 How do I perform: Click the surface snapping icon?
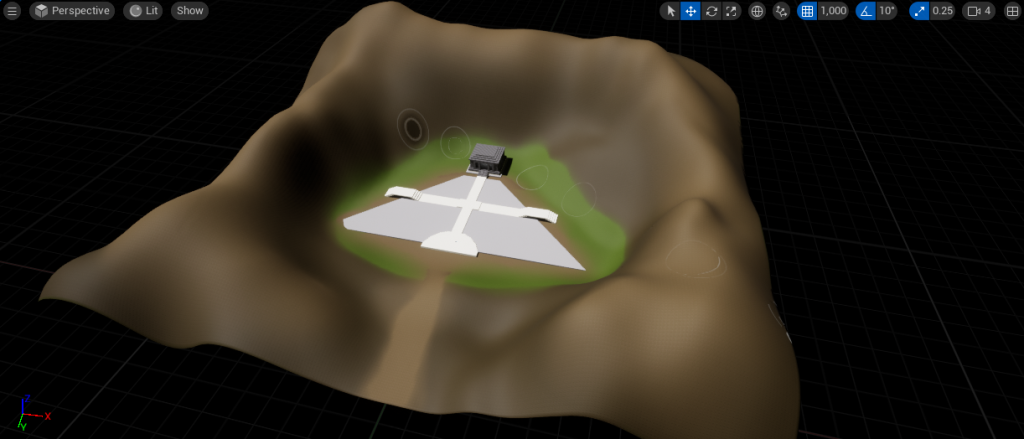click(781, 11)
